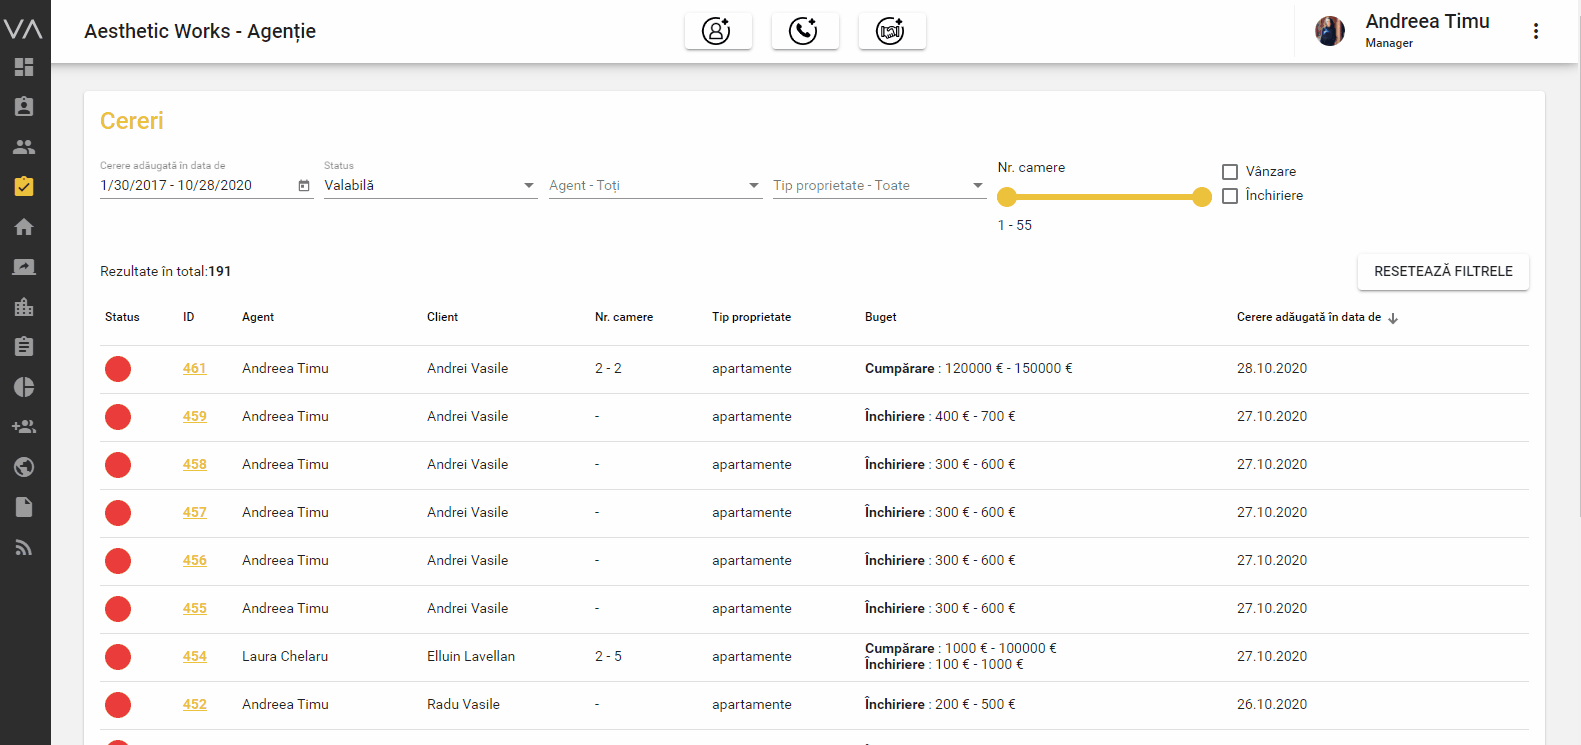
Task: Click the date range input field
Action: 197,186
